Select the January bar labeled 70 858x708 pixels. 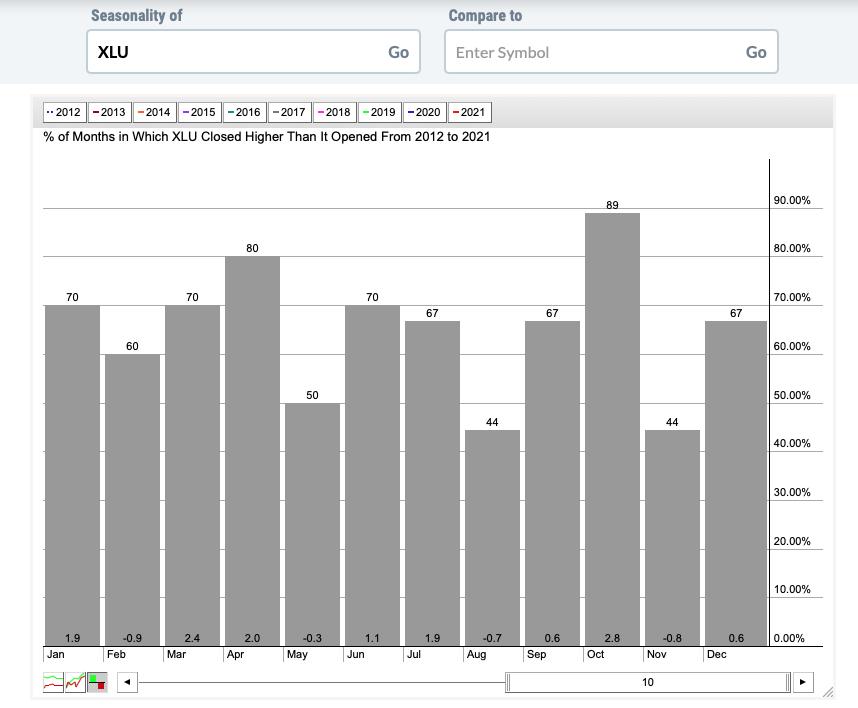[x=72, y=475]
